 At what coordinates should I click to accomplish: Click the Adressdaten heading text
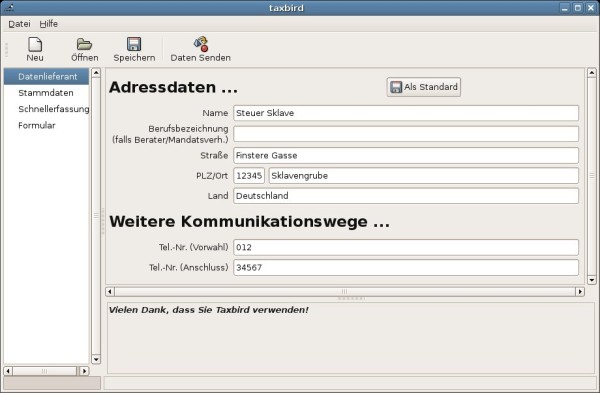click(x=173, y=87)
